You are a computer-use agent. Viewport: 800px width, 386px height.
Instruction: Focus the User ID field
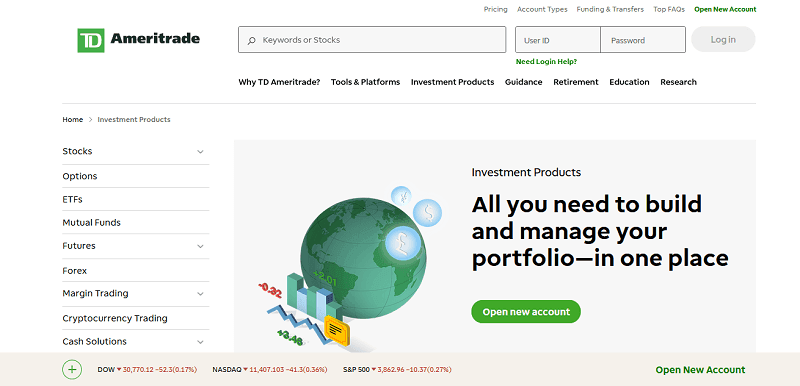tap(558, 40)
